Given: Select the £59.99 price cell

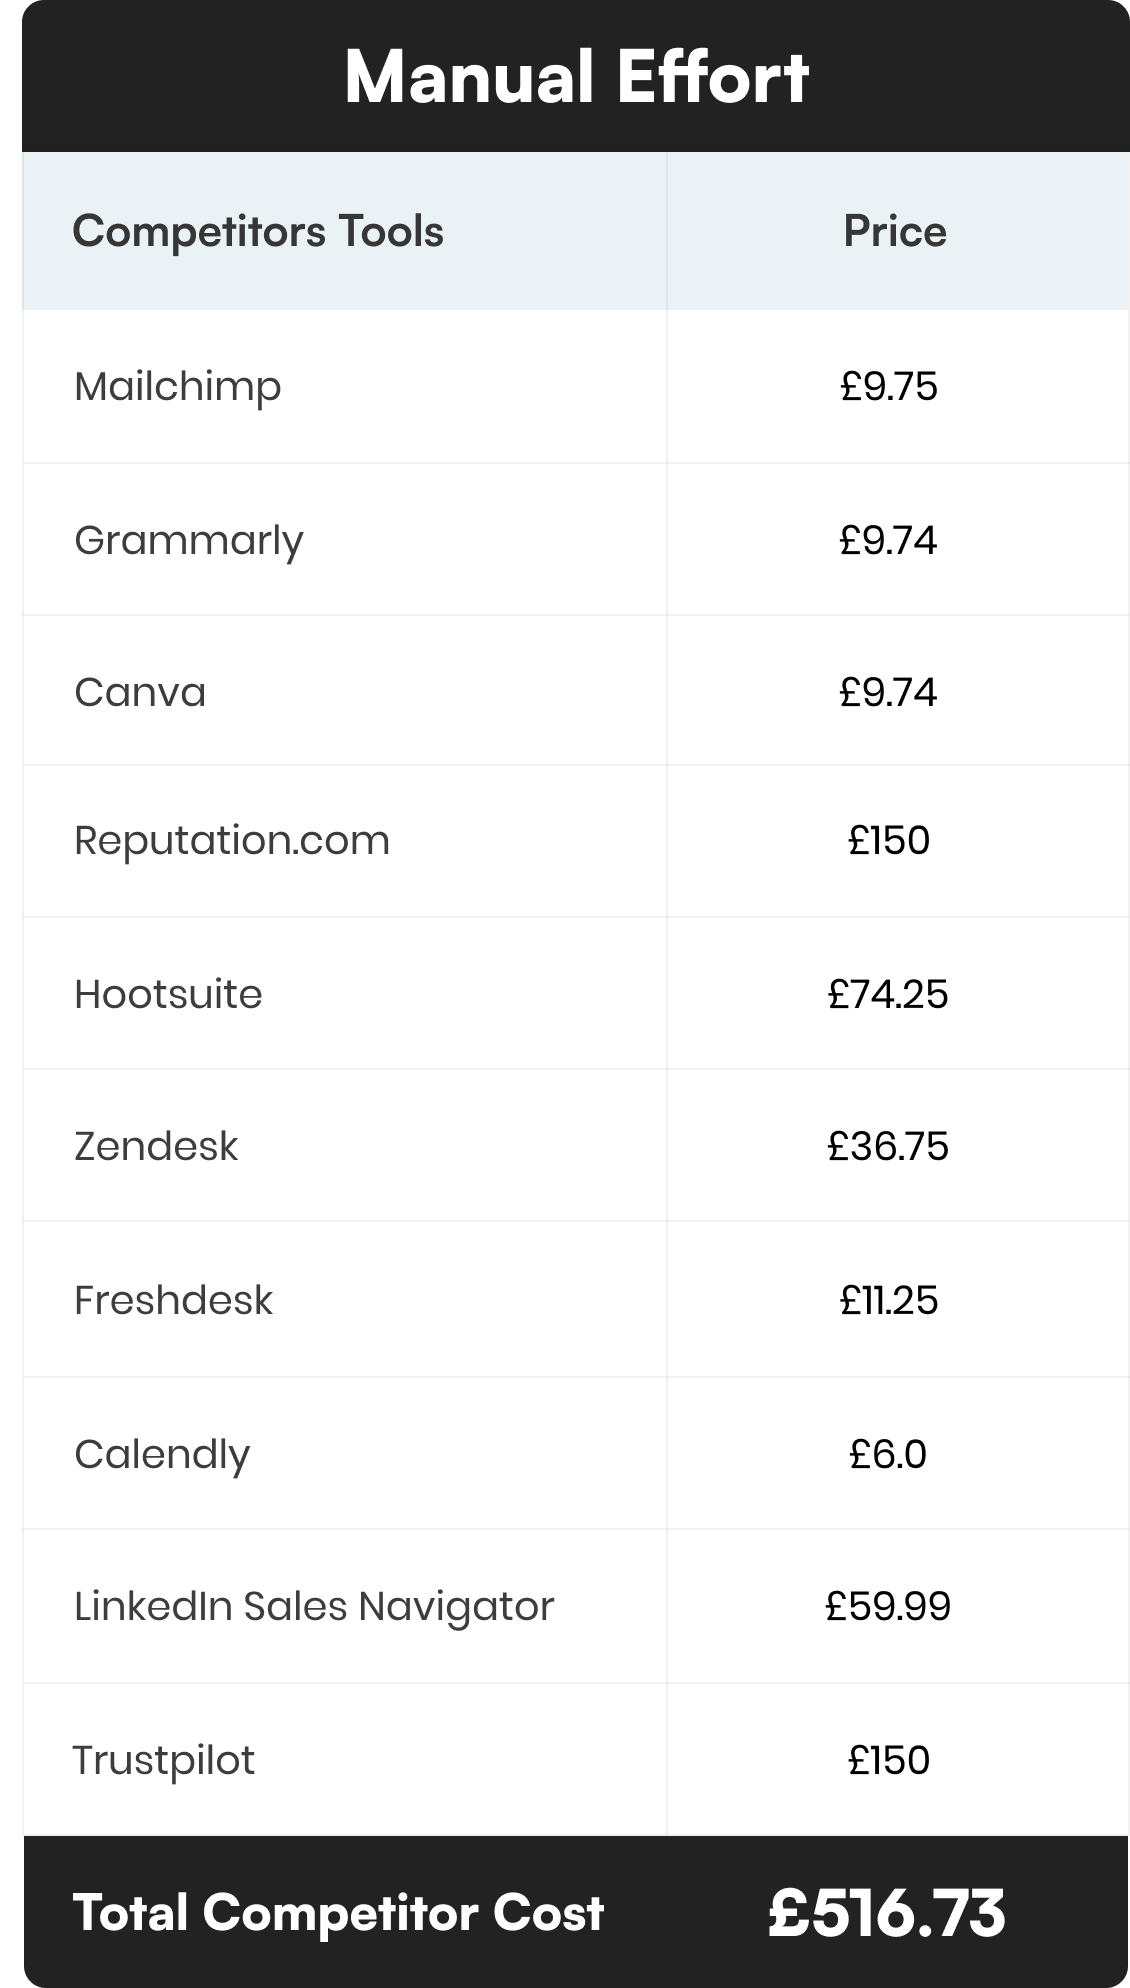Looking at the screenshot, I should (888, 1606).
